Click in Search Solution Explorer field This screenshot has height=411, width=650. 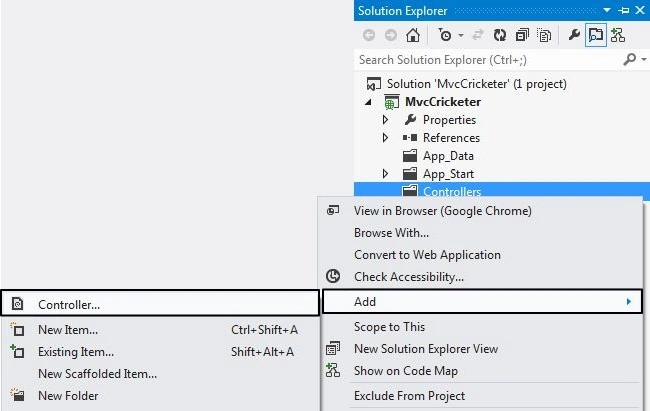coord(487,60)
